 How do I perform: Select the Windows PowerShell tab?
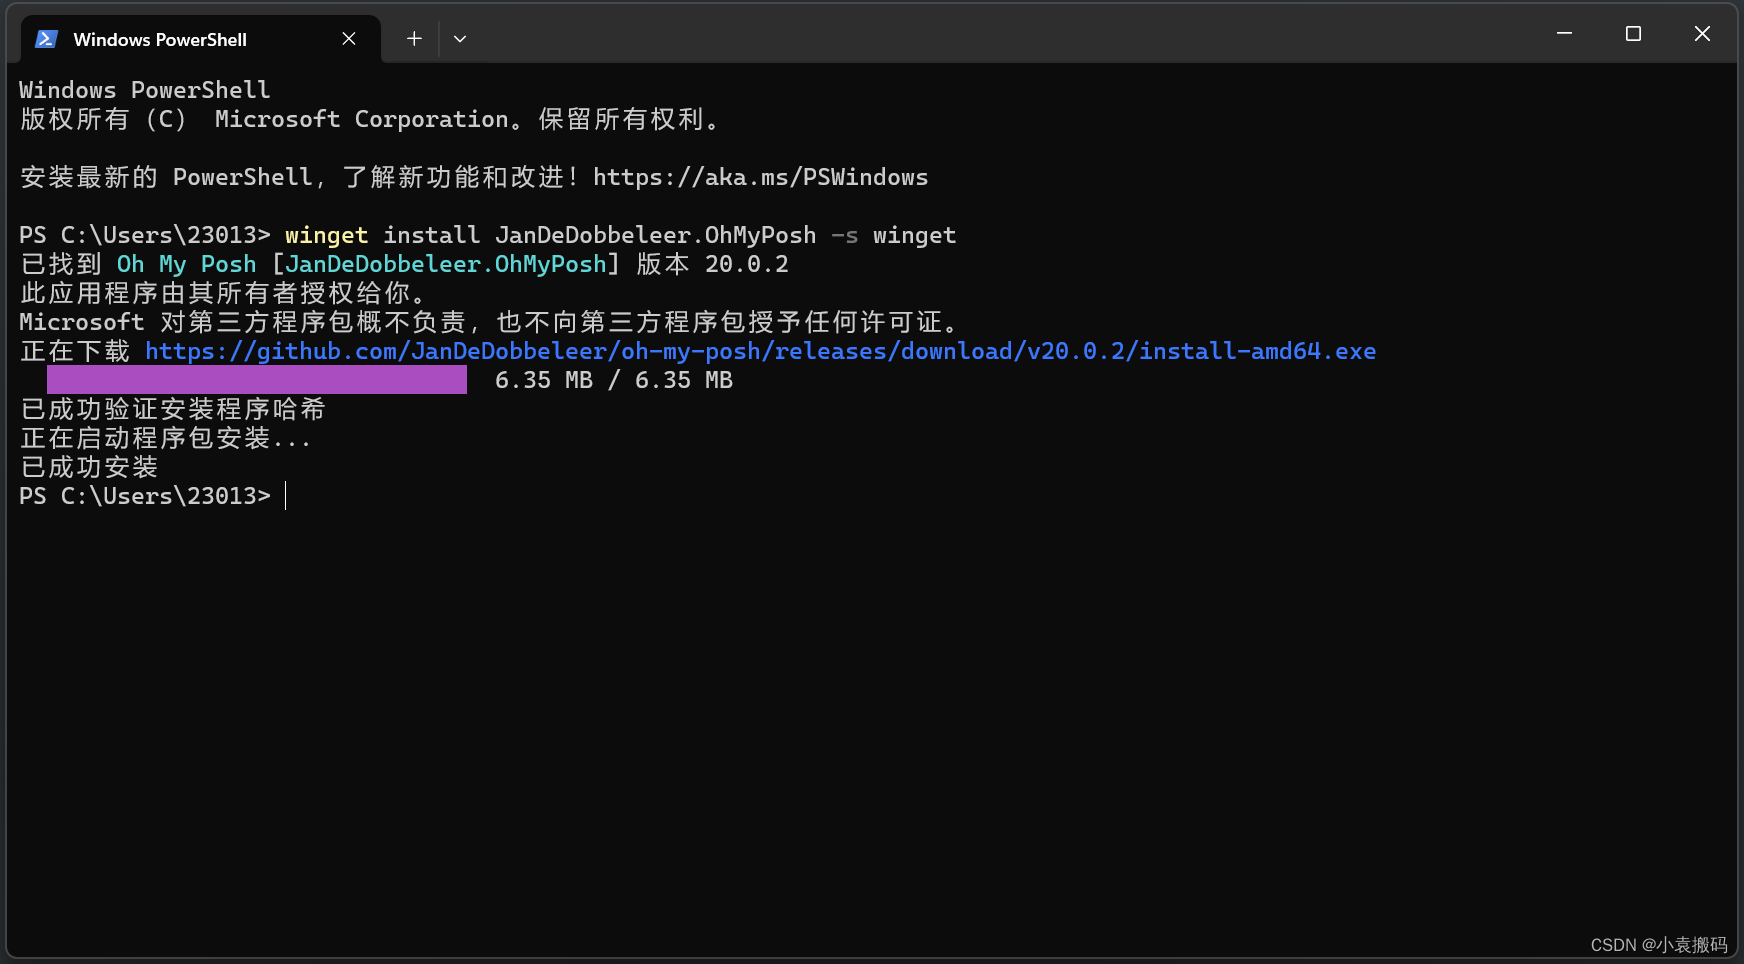(x=200, y=39)
